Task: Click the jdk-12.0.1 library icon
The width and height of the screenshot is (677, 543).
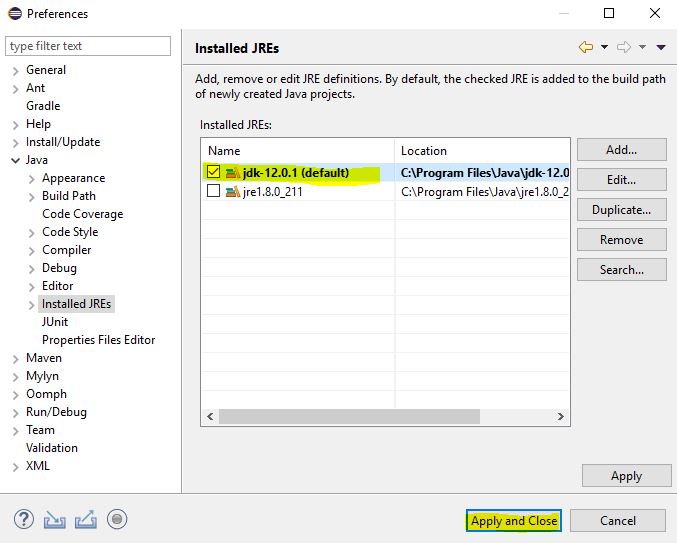Action: tap(233, 173)
